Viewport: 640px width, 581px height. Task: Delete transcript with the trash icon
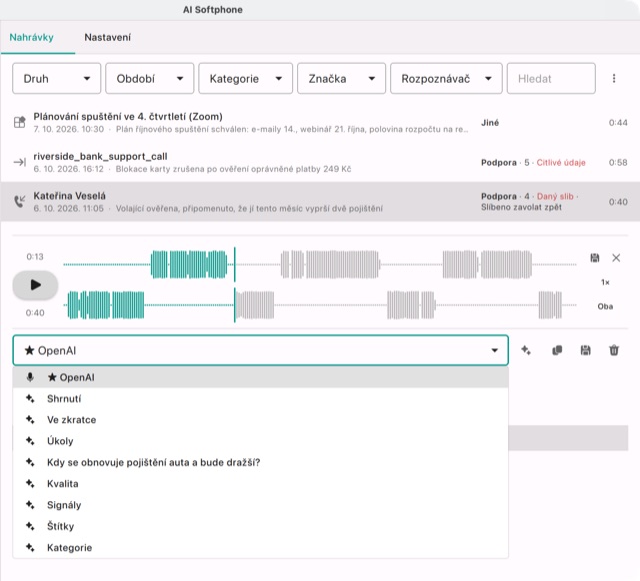coord(614,350)
